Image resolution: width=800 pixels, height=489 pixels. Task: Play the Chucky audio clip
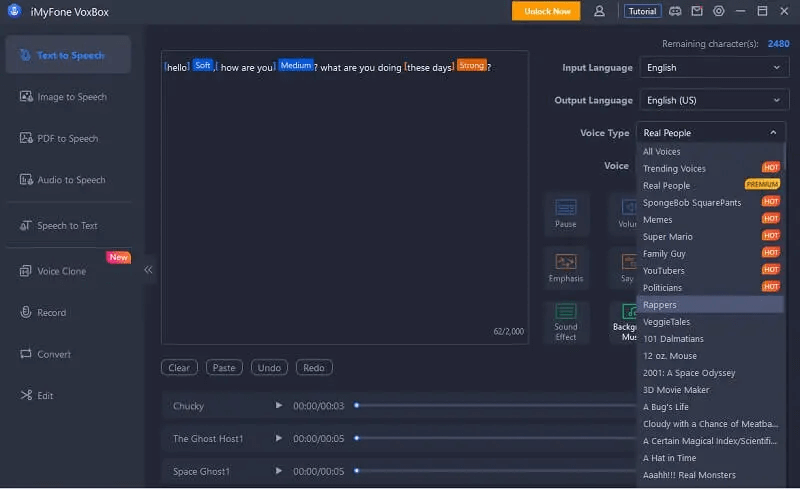(x=279, y=405)
